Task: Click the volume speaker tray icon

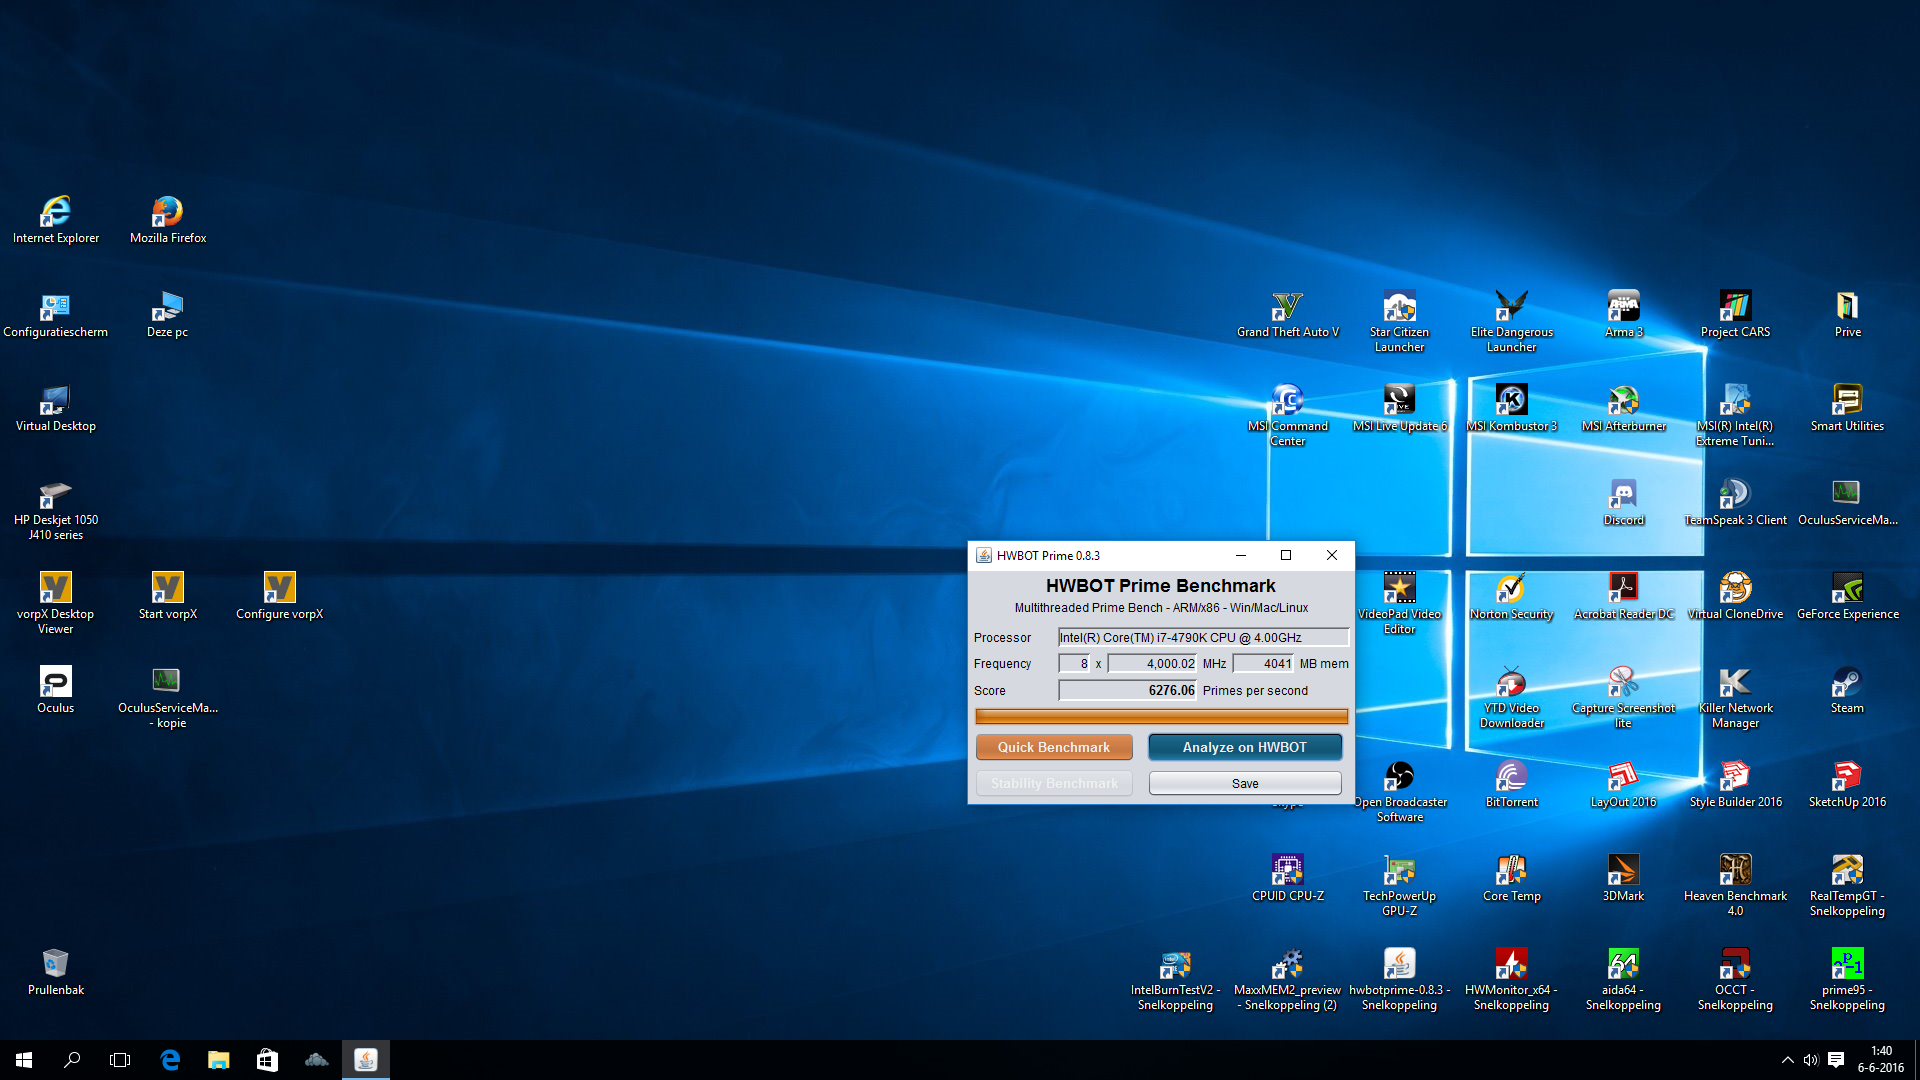Action: tap(1811, 1060)
